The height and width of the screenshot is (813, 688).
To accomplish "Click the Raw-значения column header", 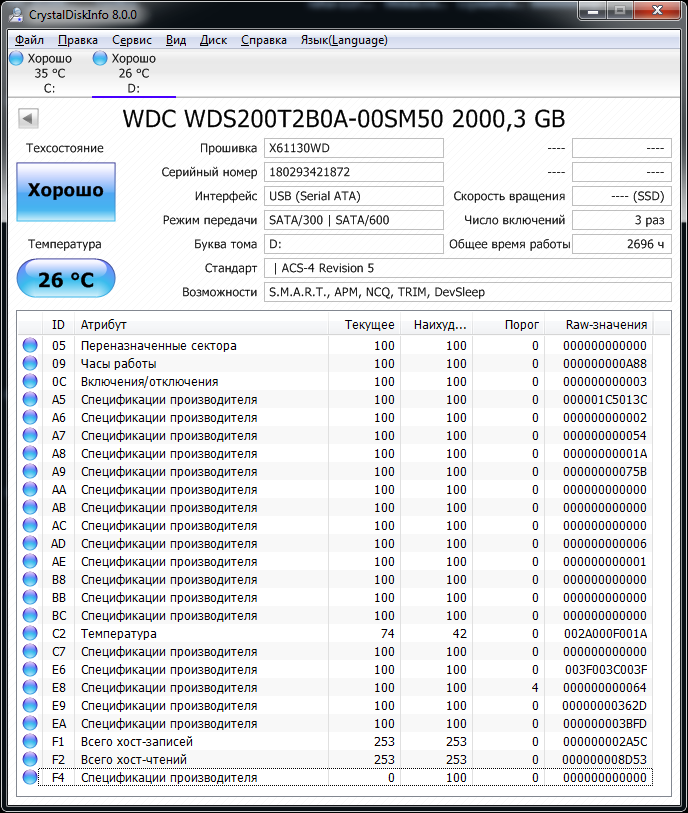I will (599, 325).
